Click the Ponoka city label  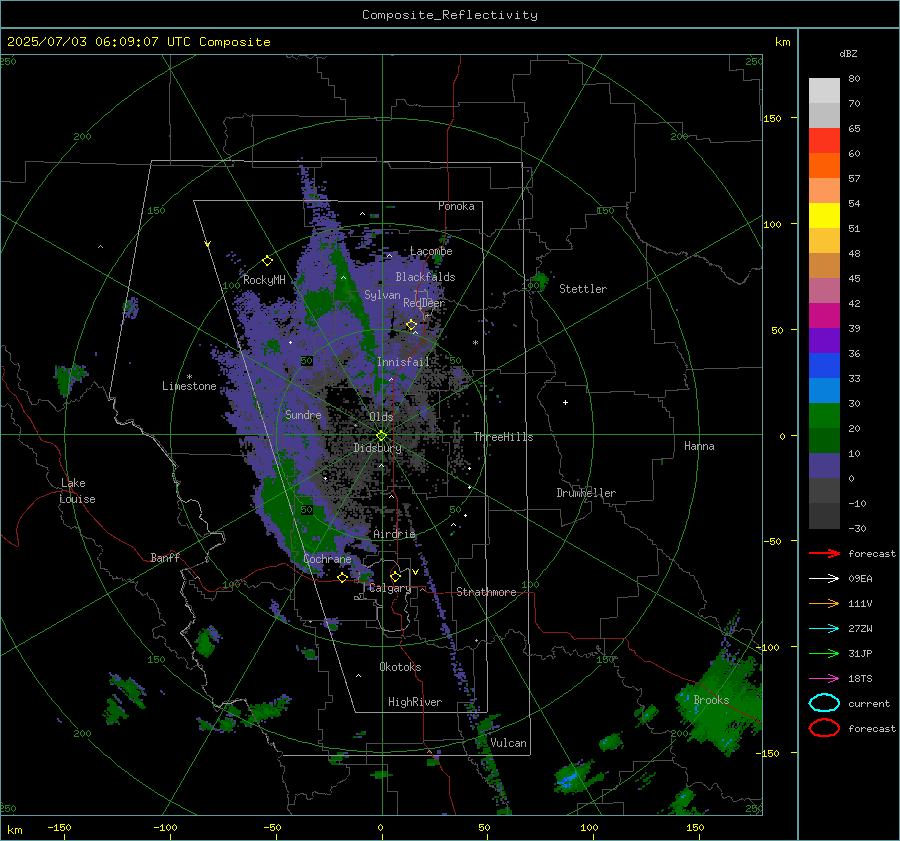456,206
